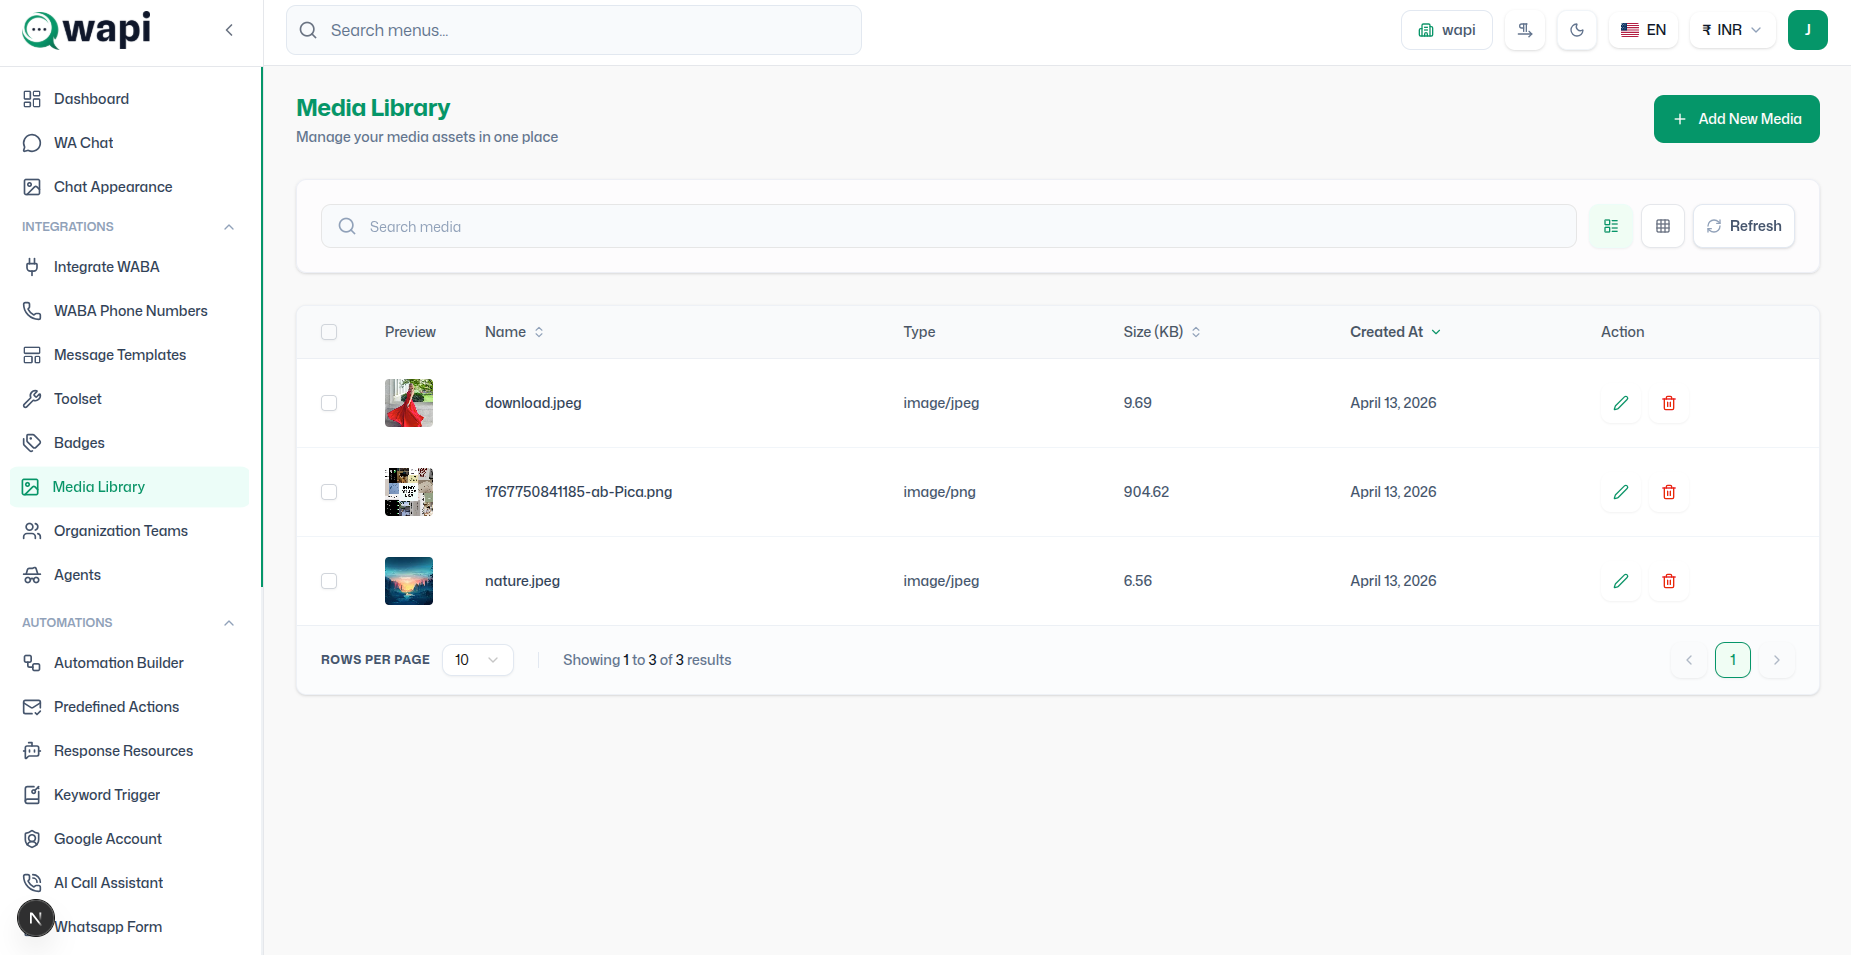The width and height of the screenshot is (1851, 955).
Task: Open Dashboard from the sidebar
Action: 130,99
